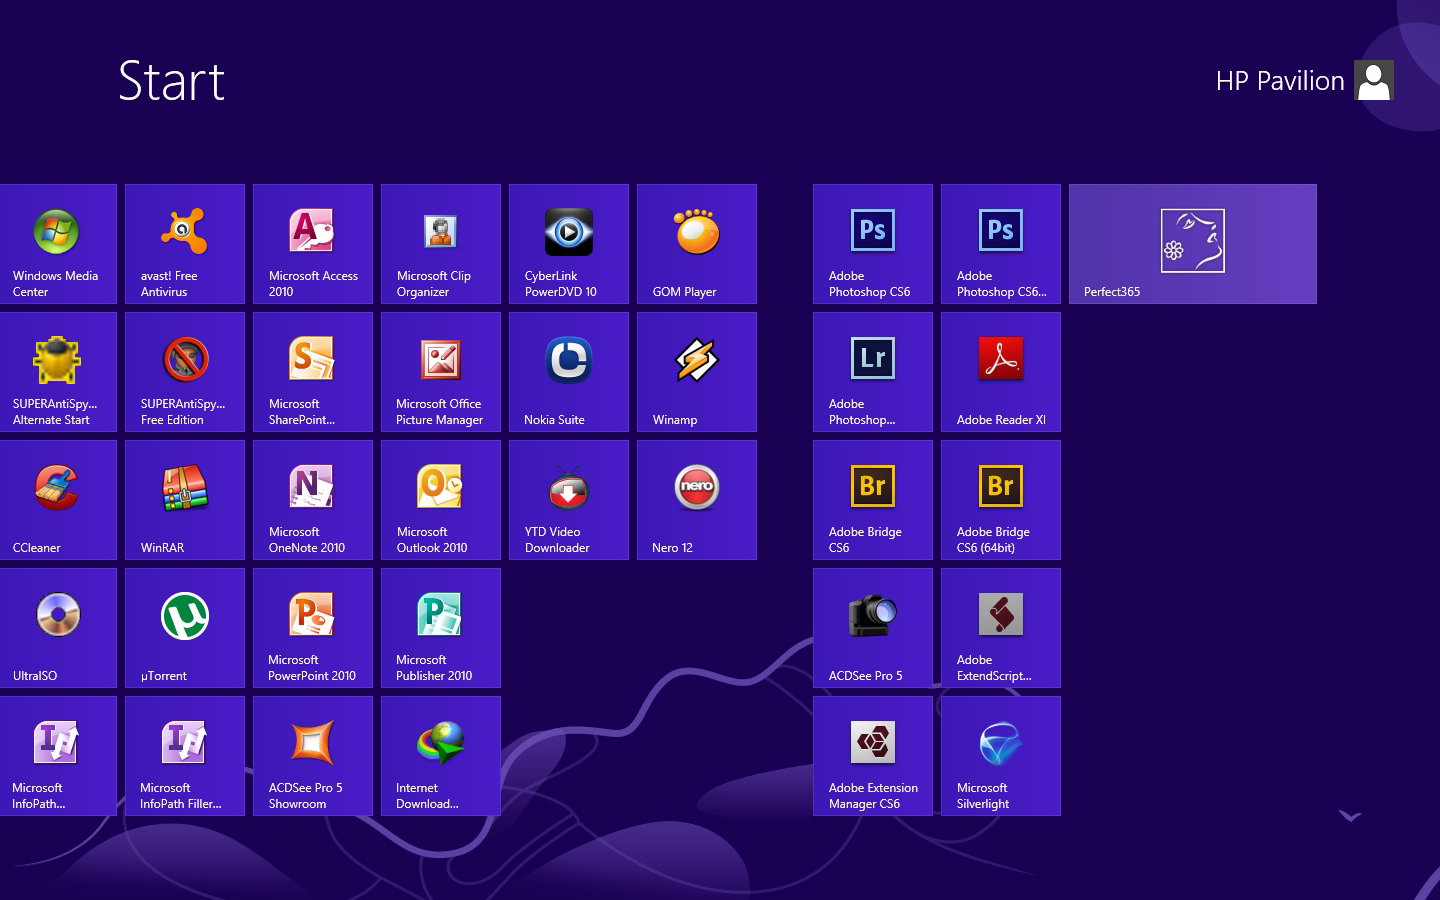Viewport: 1440px width, 900px height.
Task: Launch Nero 12
Action: click(697, 500)
